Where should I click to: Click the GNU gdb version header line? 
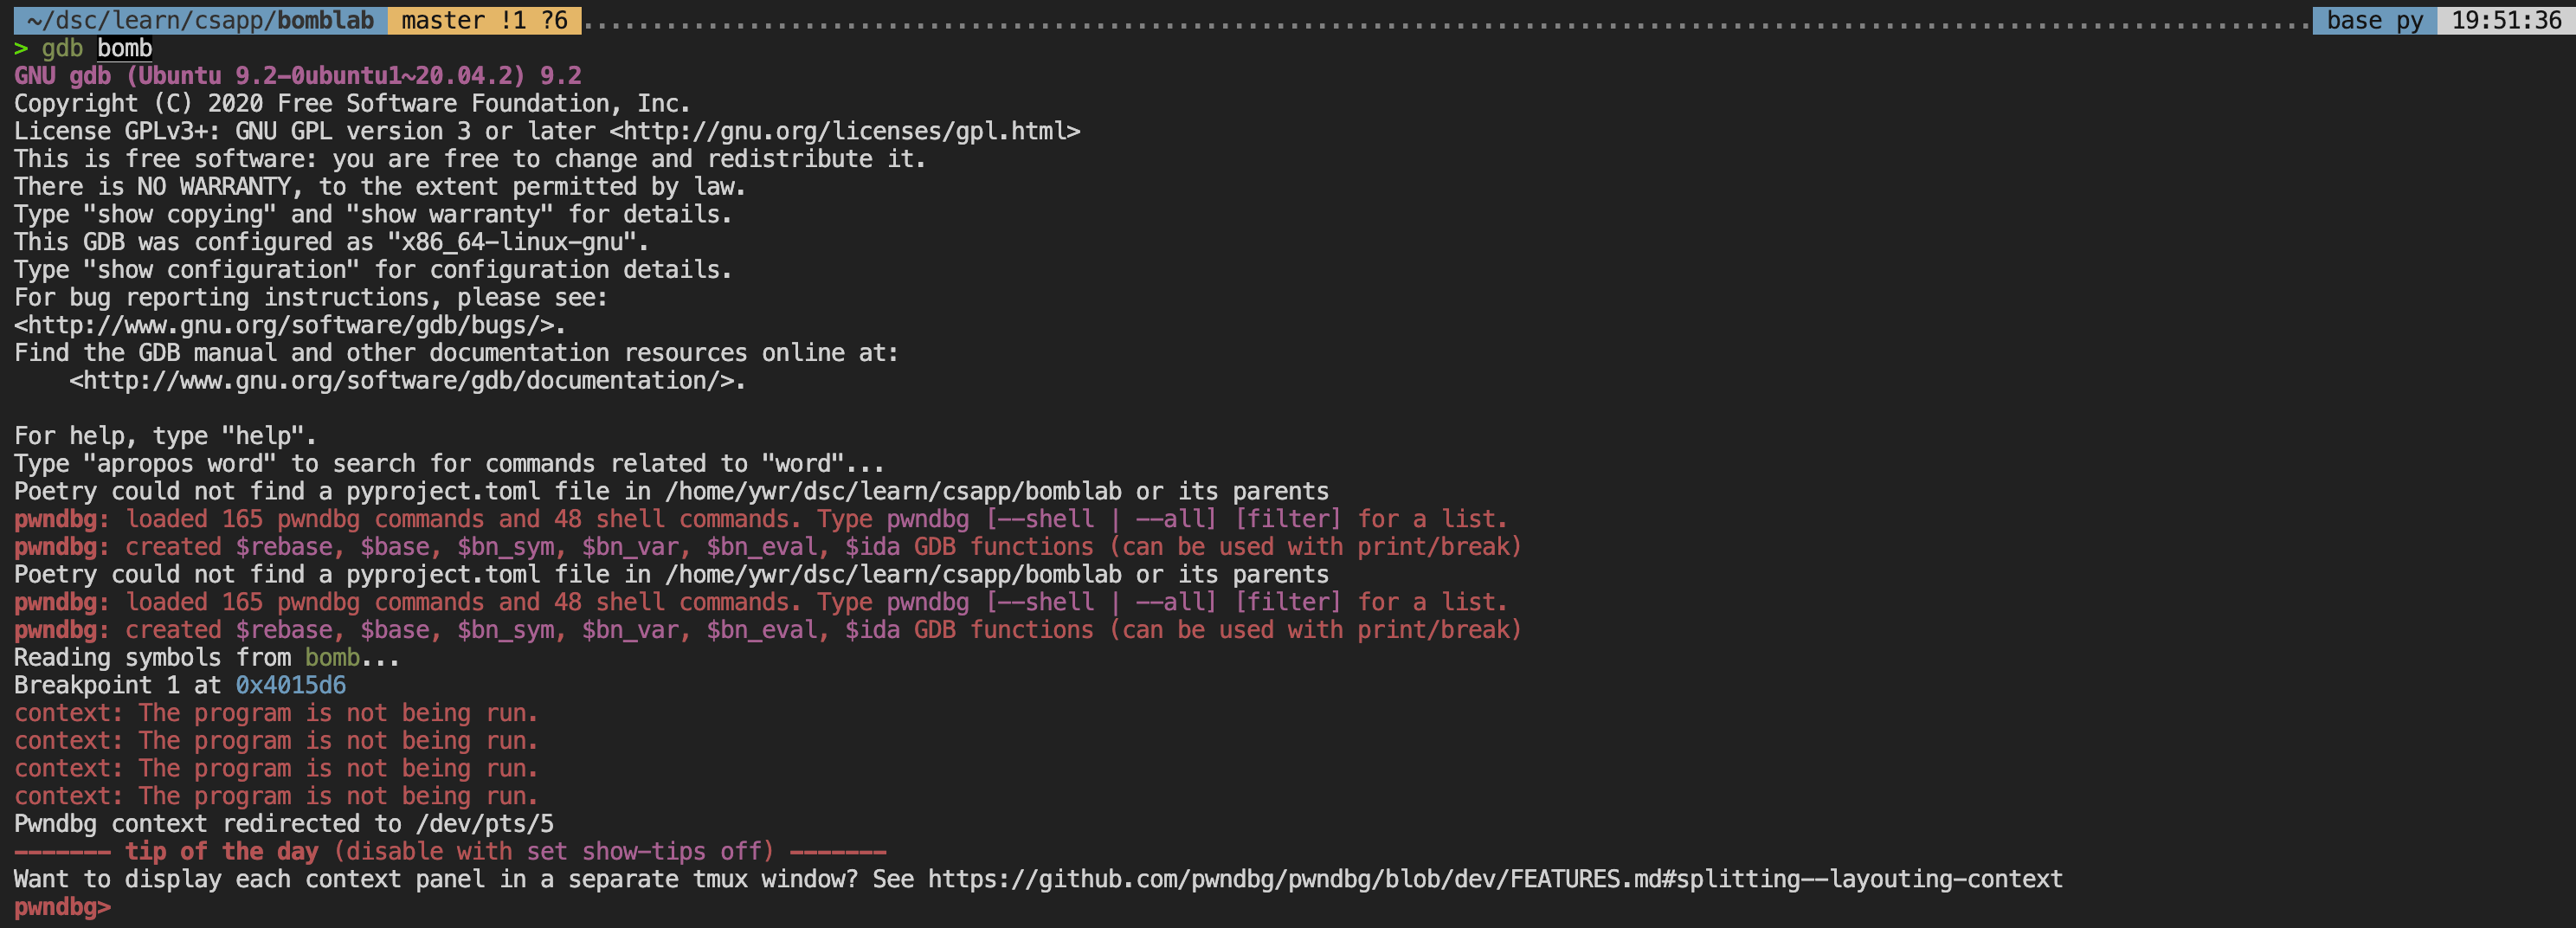click(297, 76)
